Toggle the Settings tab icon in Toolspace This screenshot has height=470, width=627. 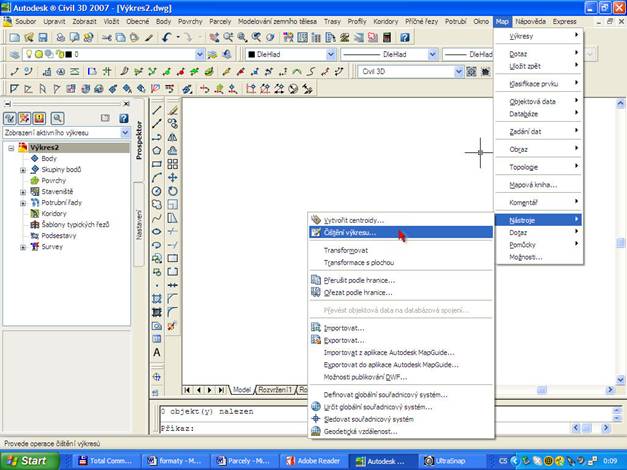pos(24,118)
